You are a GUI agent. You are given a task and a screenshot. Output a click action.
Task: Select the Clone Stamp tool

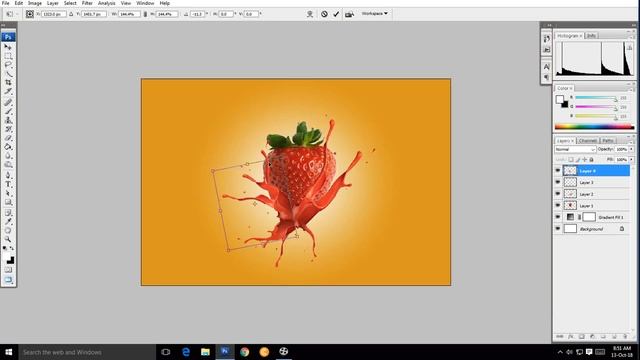point(8,120)
